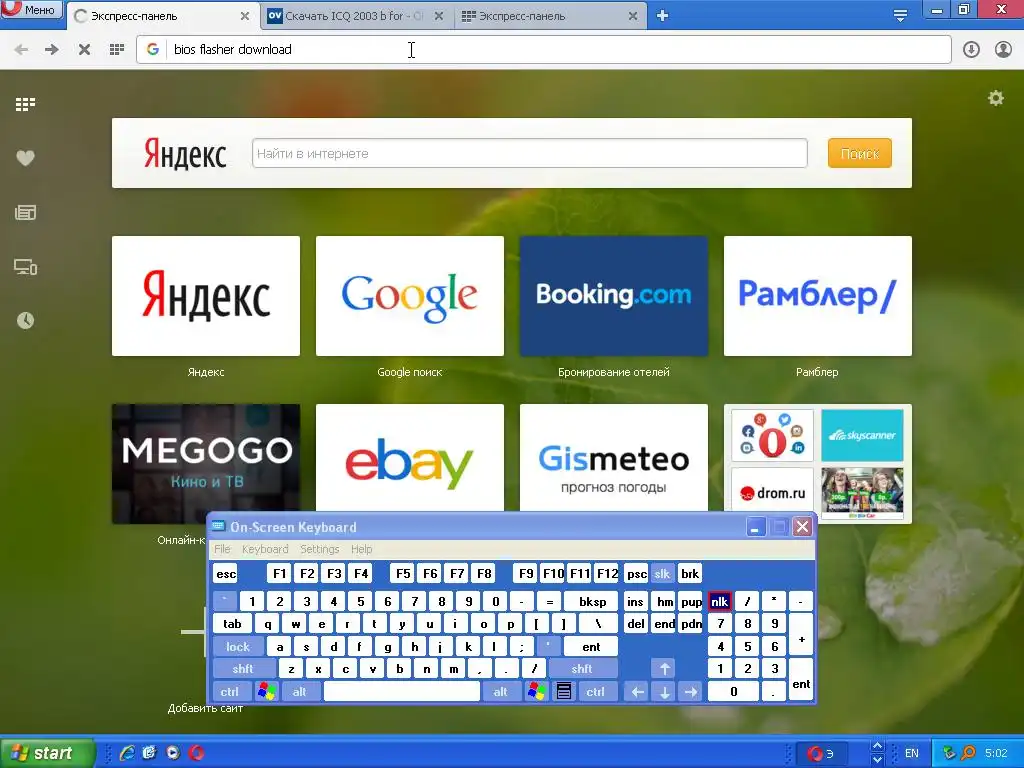Click the tab key on On-Screen Keyboard
This screenshot has height=768, width=1024.
pyautogui.click(x=232, y=624)
